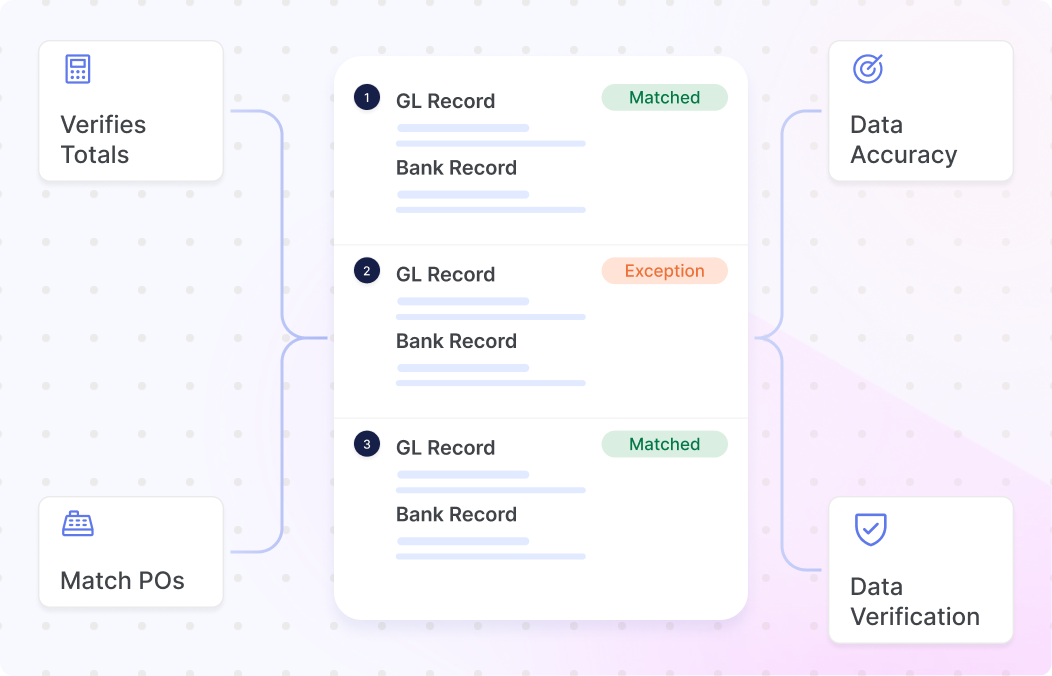
Task: Click the shield checkmark icon above Data Verification
Action: point(870,529)
